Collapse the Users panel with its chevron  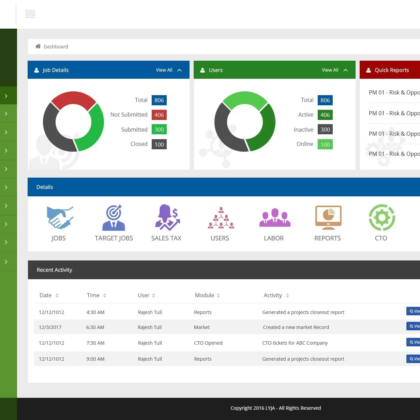click(x=346, y=70)
